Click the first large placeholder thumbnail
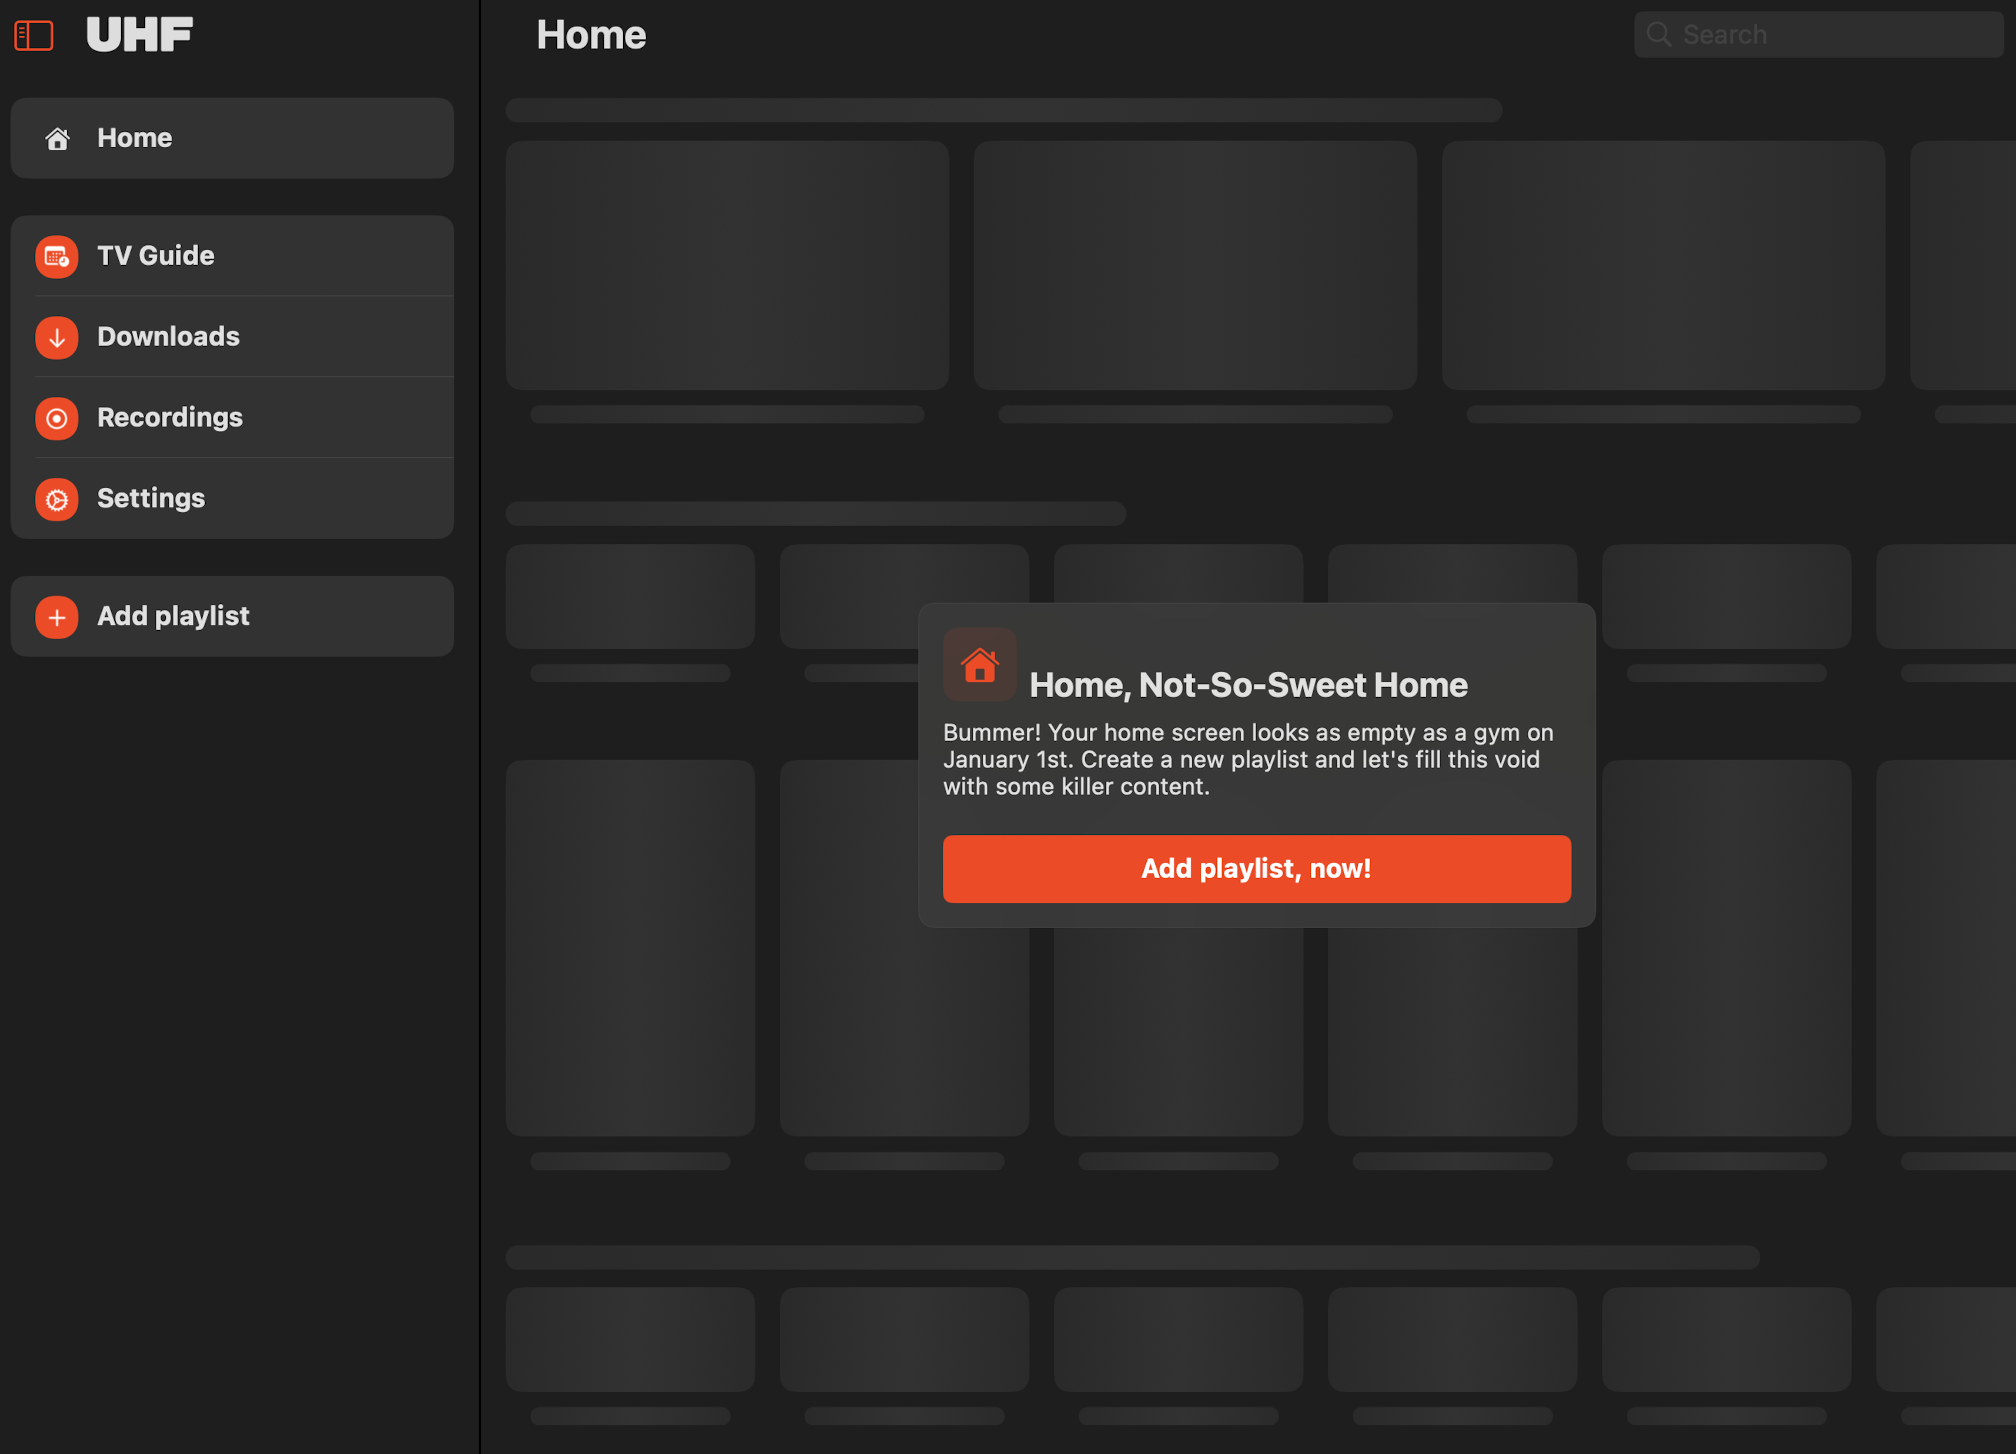Viewport: 2016px width, 1454px height. pos(727,265)
